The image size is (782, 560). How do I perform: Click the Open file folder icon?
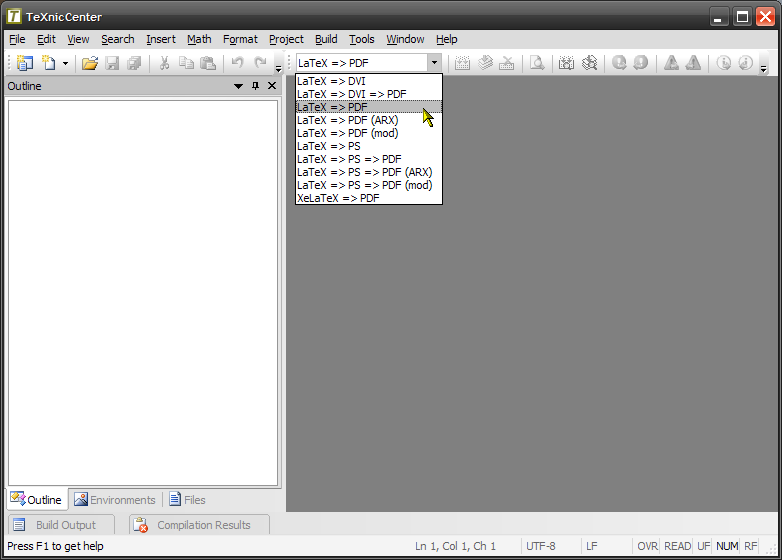coord(90,63)
